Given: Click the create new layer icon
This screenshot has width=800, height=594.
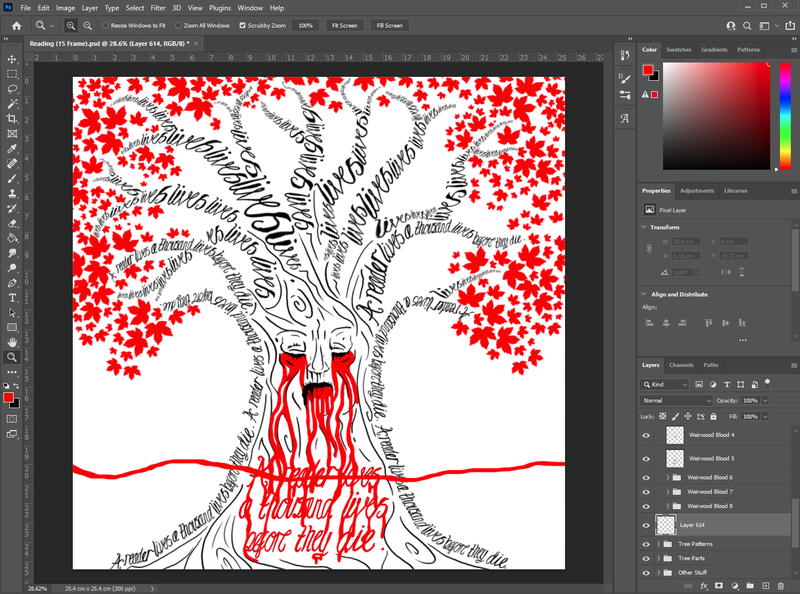Looking at the screenshot, I should point(765,585).
